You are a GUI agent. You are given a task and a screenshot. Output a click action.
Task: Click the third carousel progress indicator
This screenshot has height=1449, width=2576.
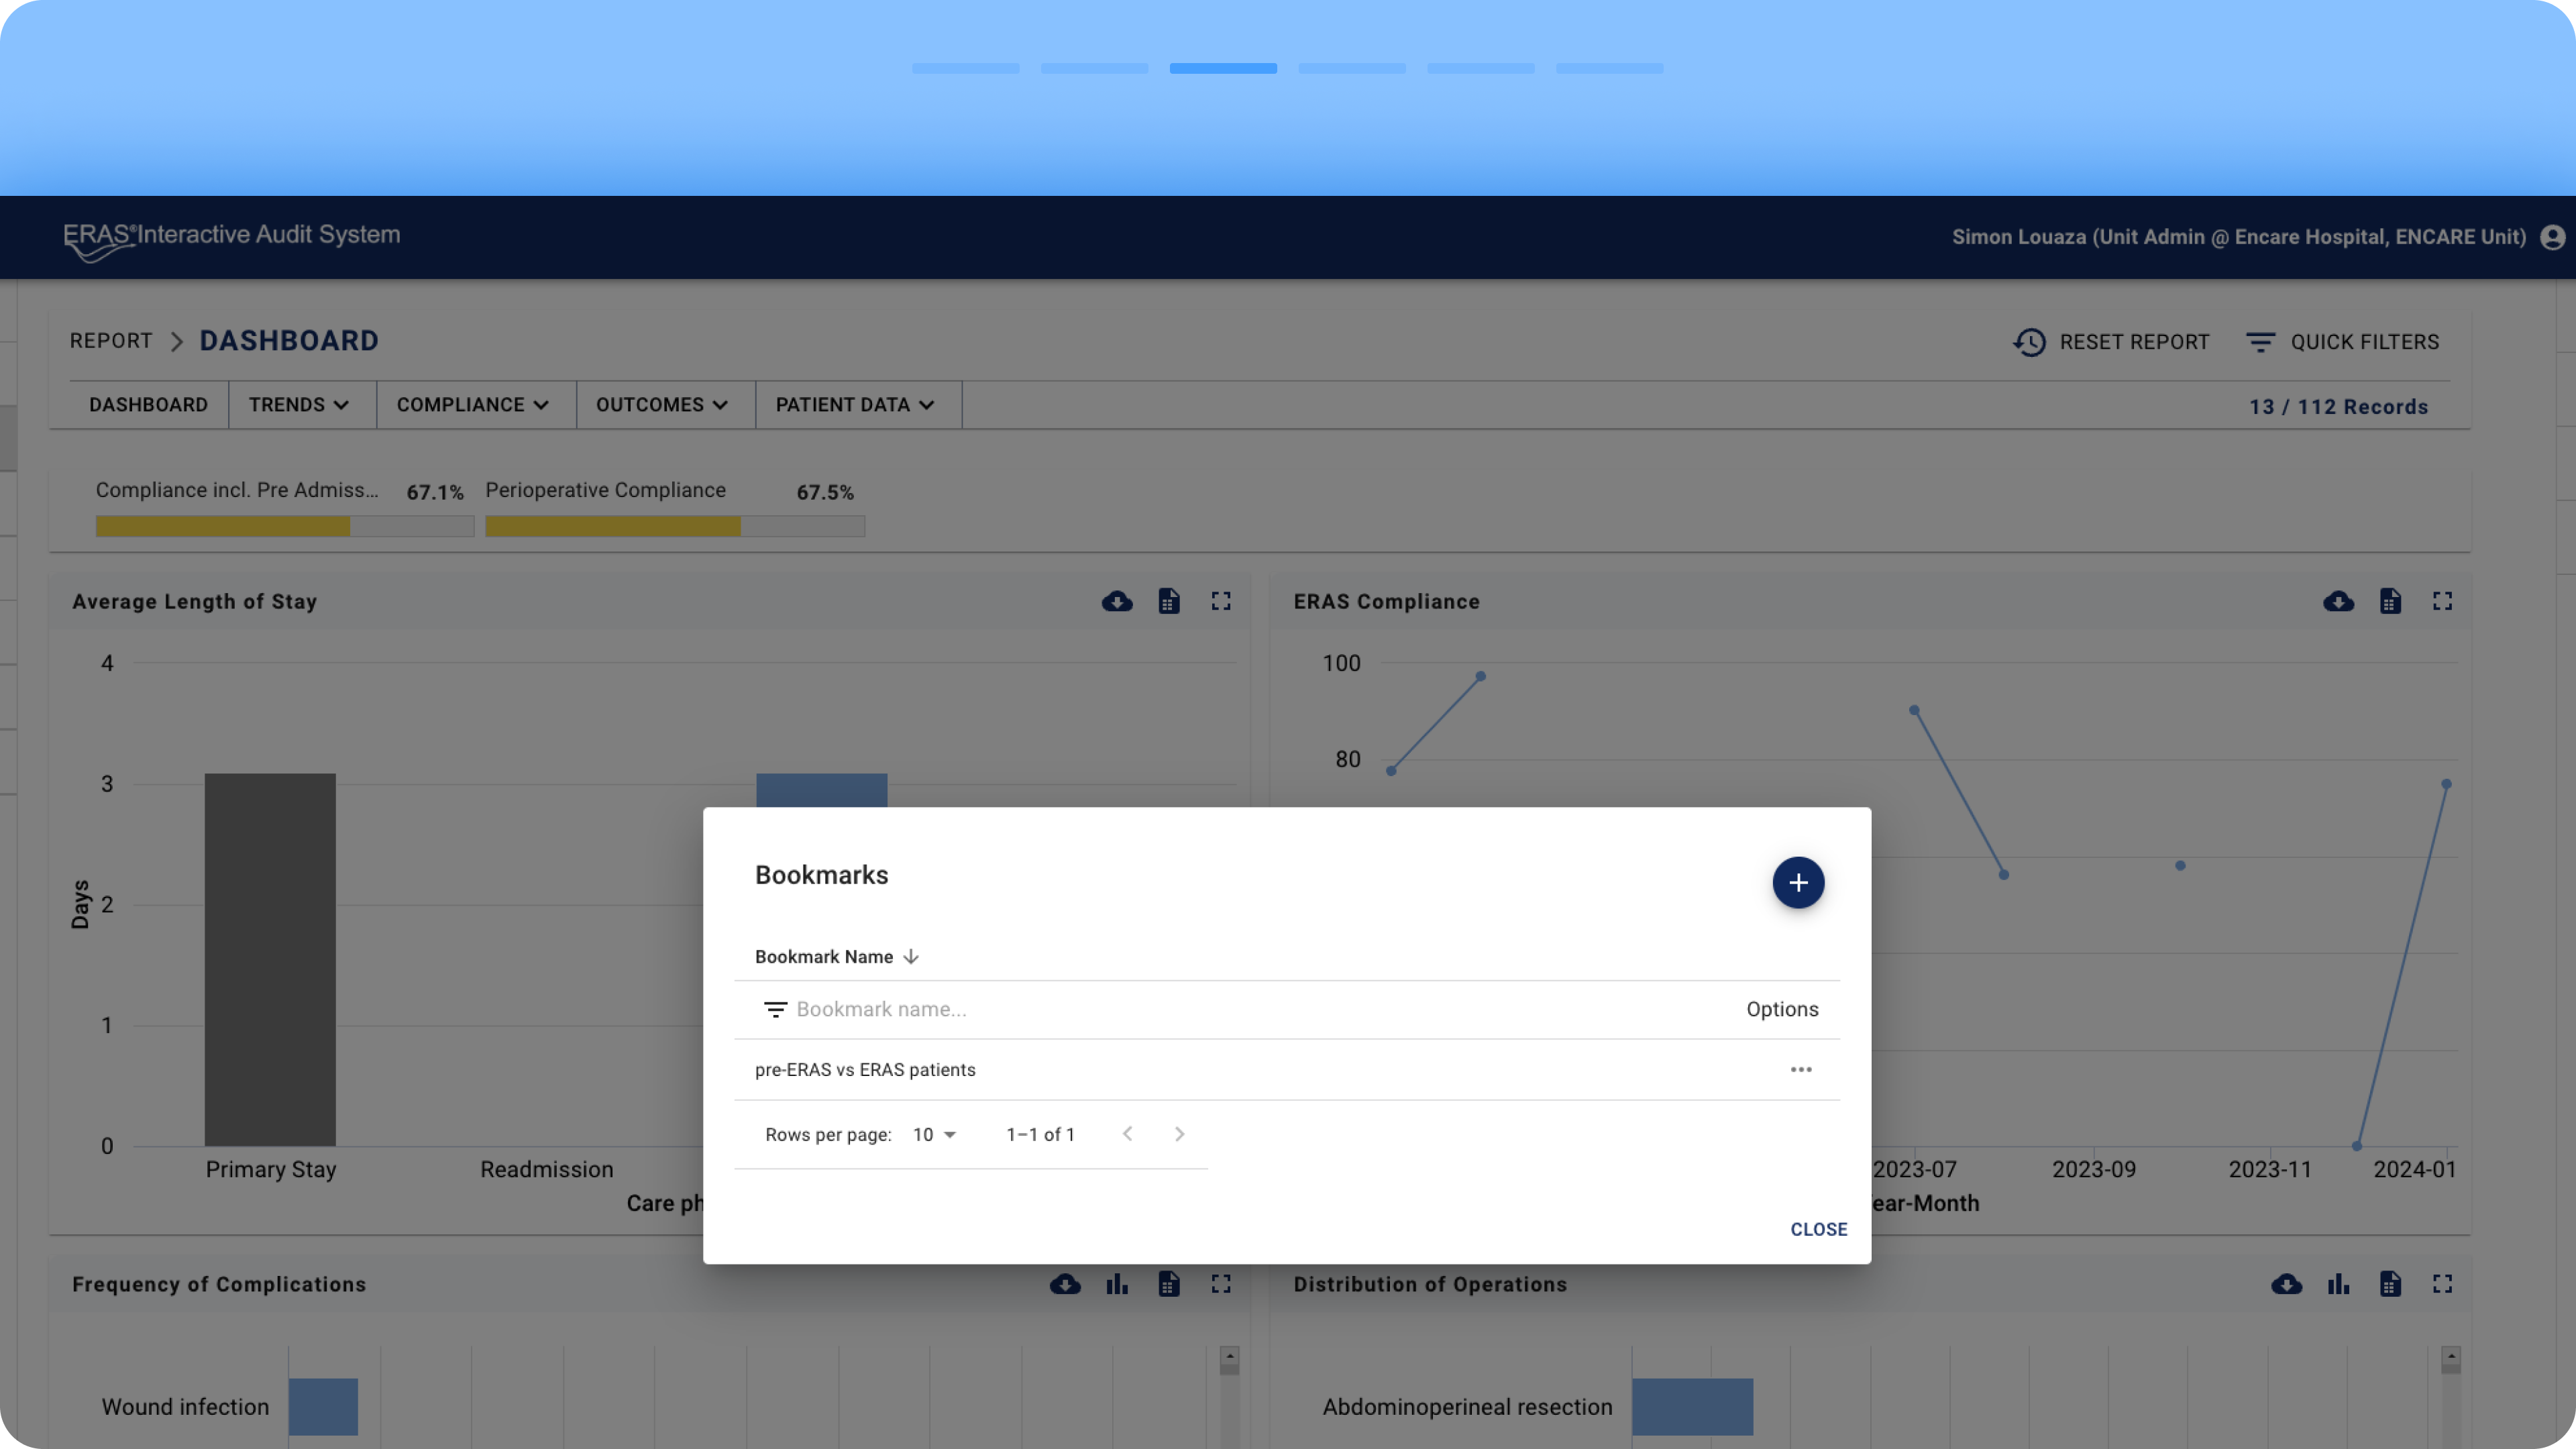click(1223, 68)
